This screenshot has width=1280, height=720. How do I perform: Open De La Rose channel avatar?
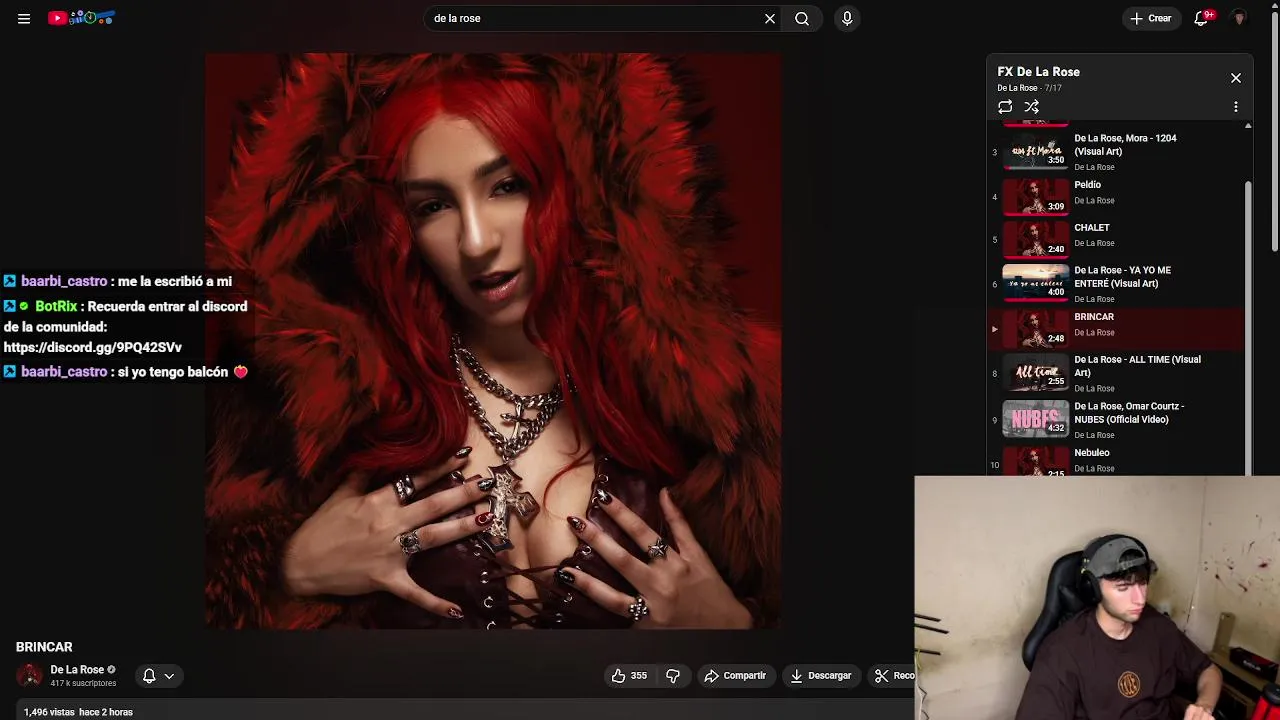click(29, 676)
